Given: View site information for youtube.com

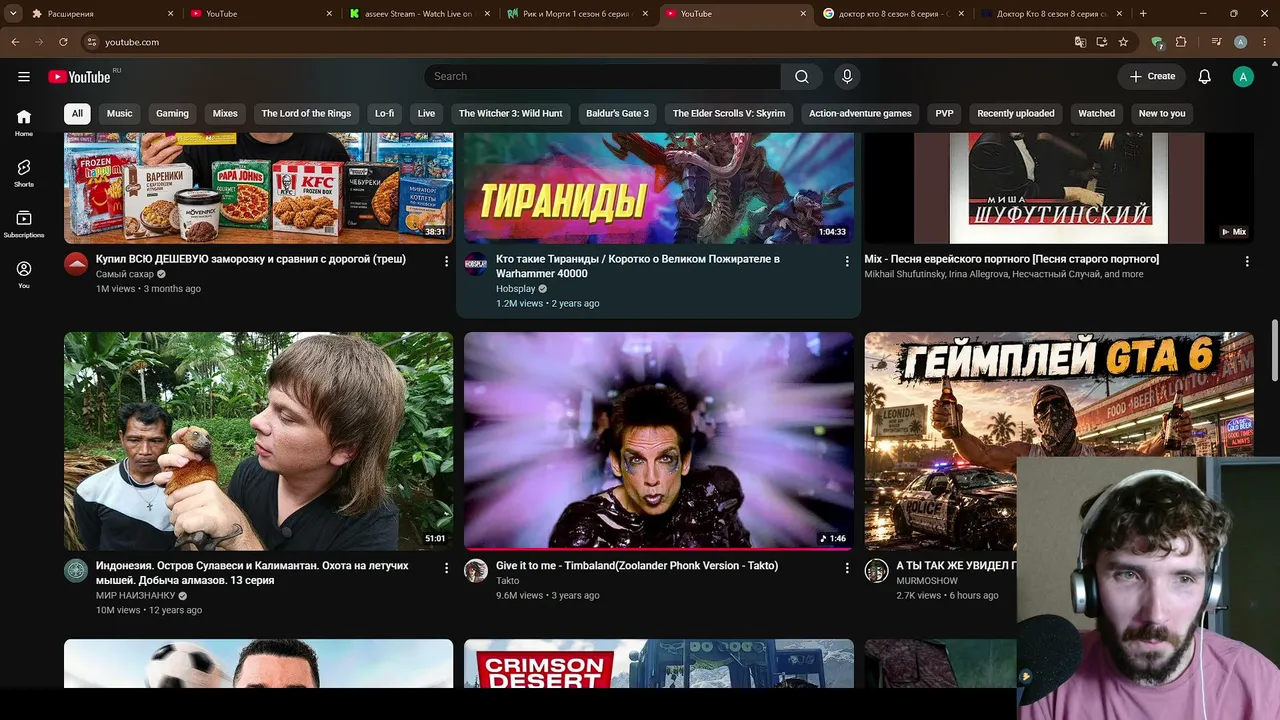Looking at the screenshot, I should coord(91,42).
